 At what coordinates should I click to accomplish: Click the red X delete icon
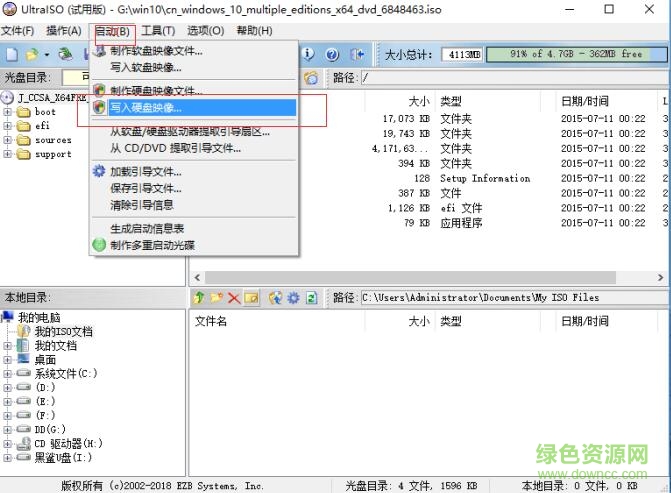233,298
